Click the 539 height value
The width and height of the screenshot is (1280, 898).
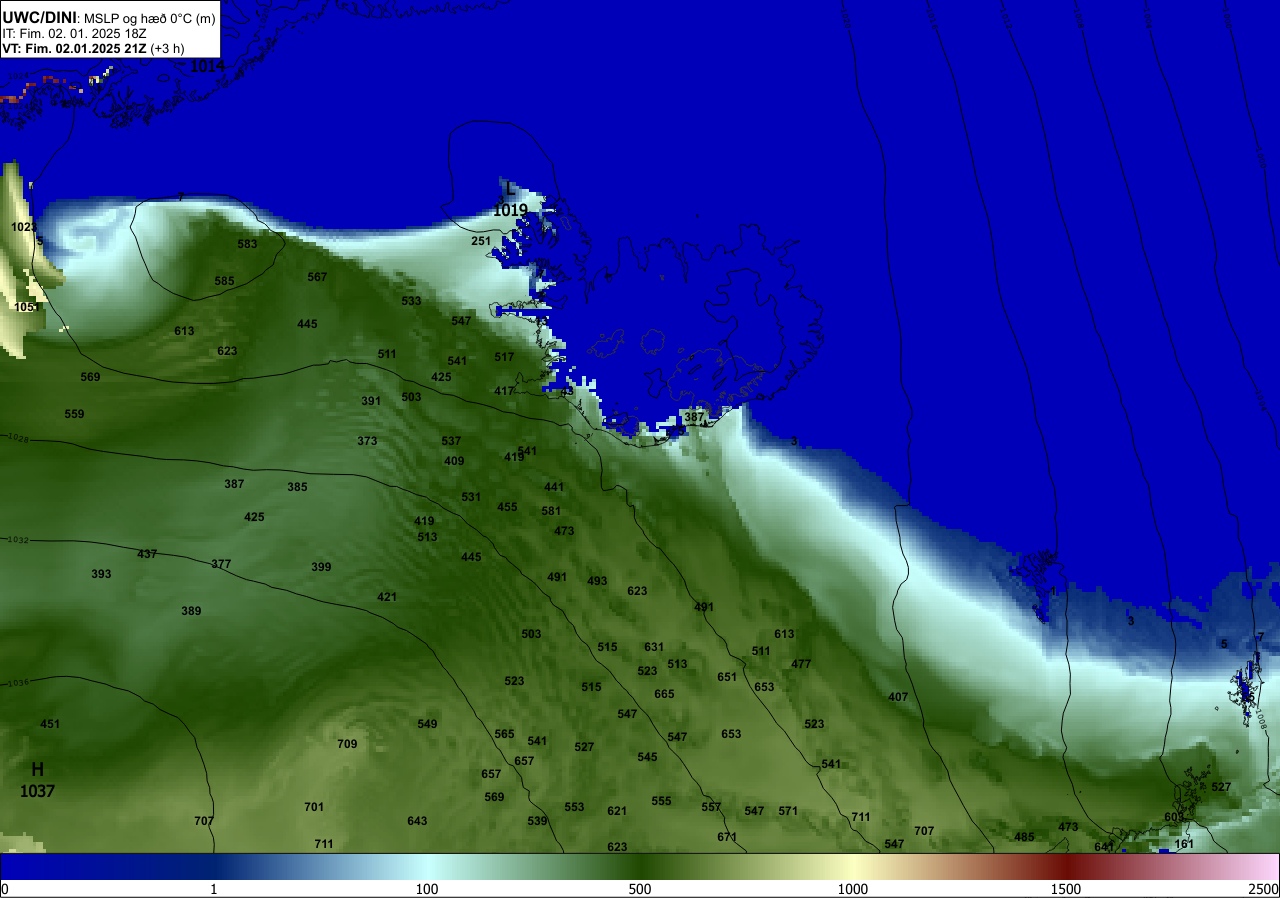(x=537, y=821)
